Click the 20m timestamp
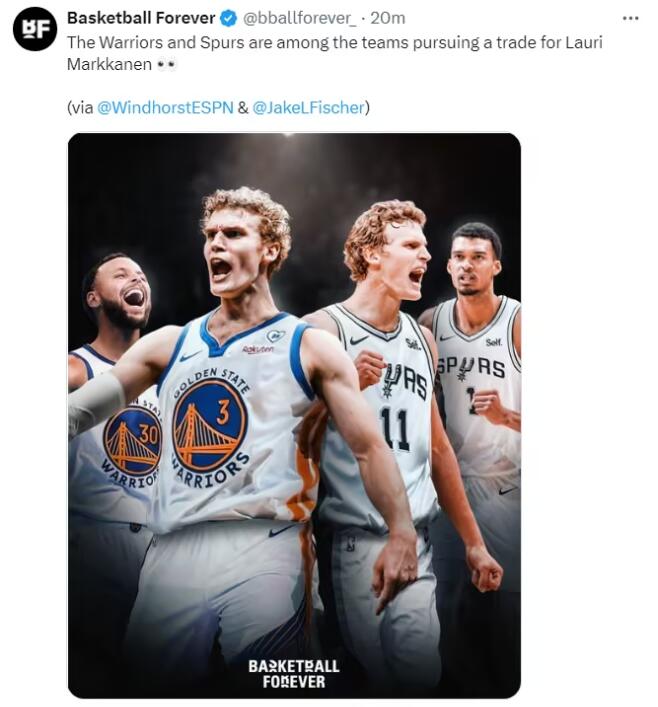Screen dimensions: 658x707 (x=387, y=18)
